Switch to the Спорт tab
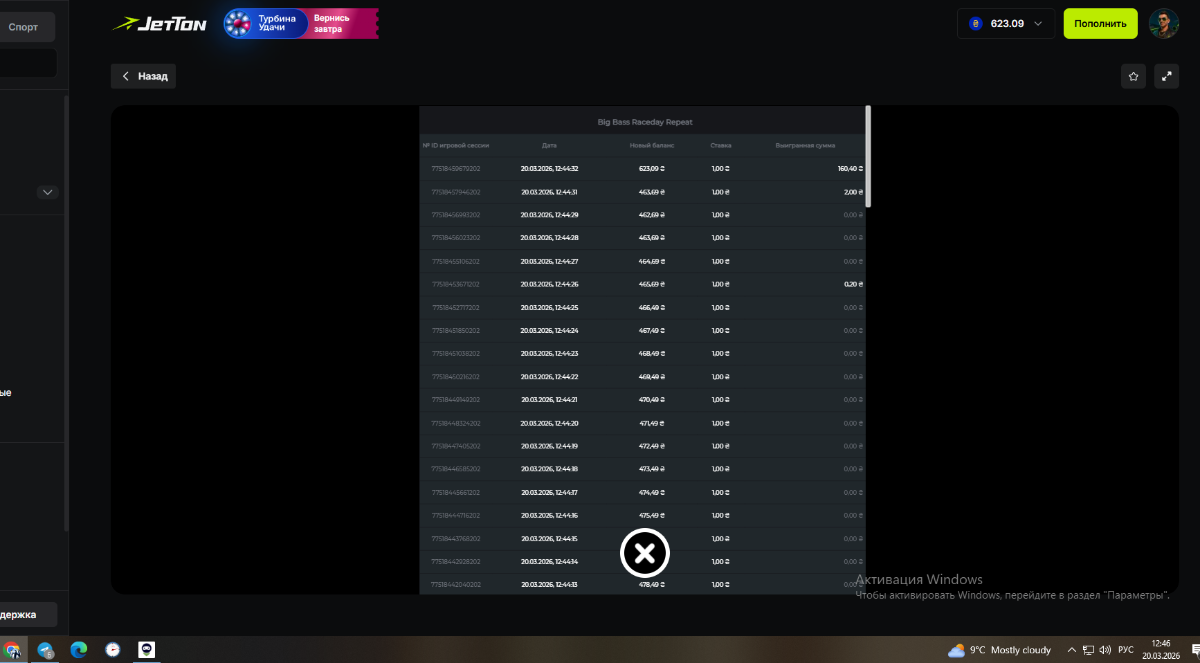The width and height of the screenshot is (1200, 663). click(x=23, y=27)
